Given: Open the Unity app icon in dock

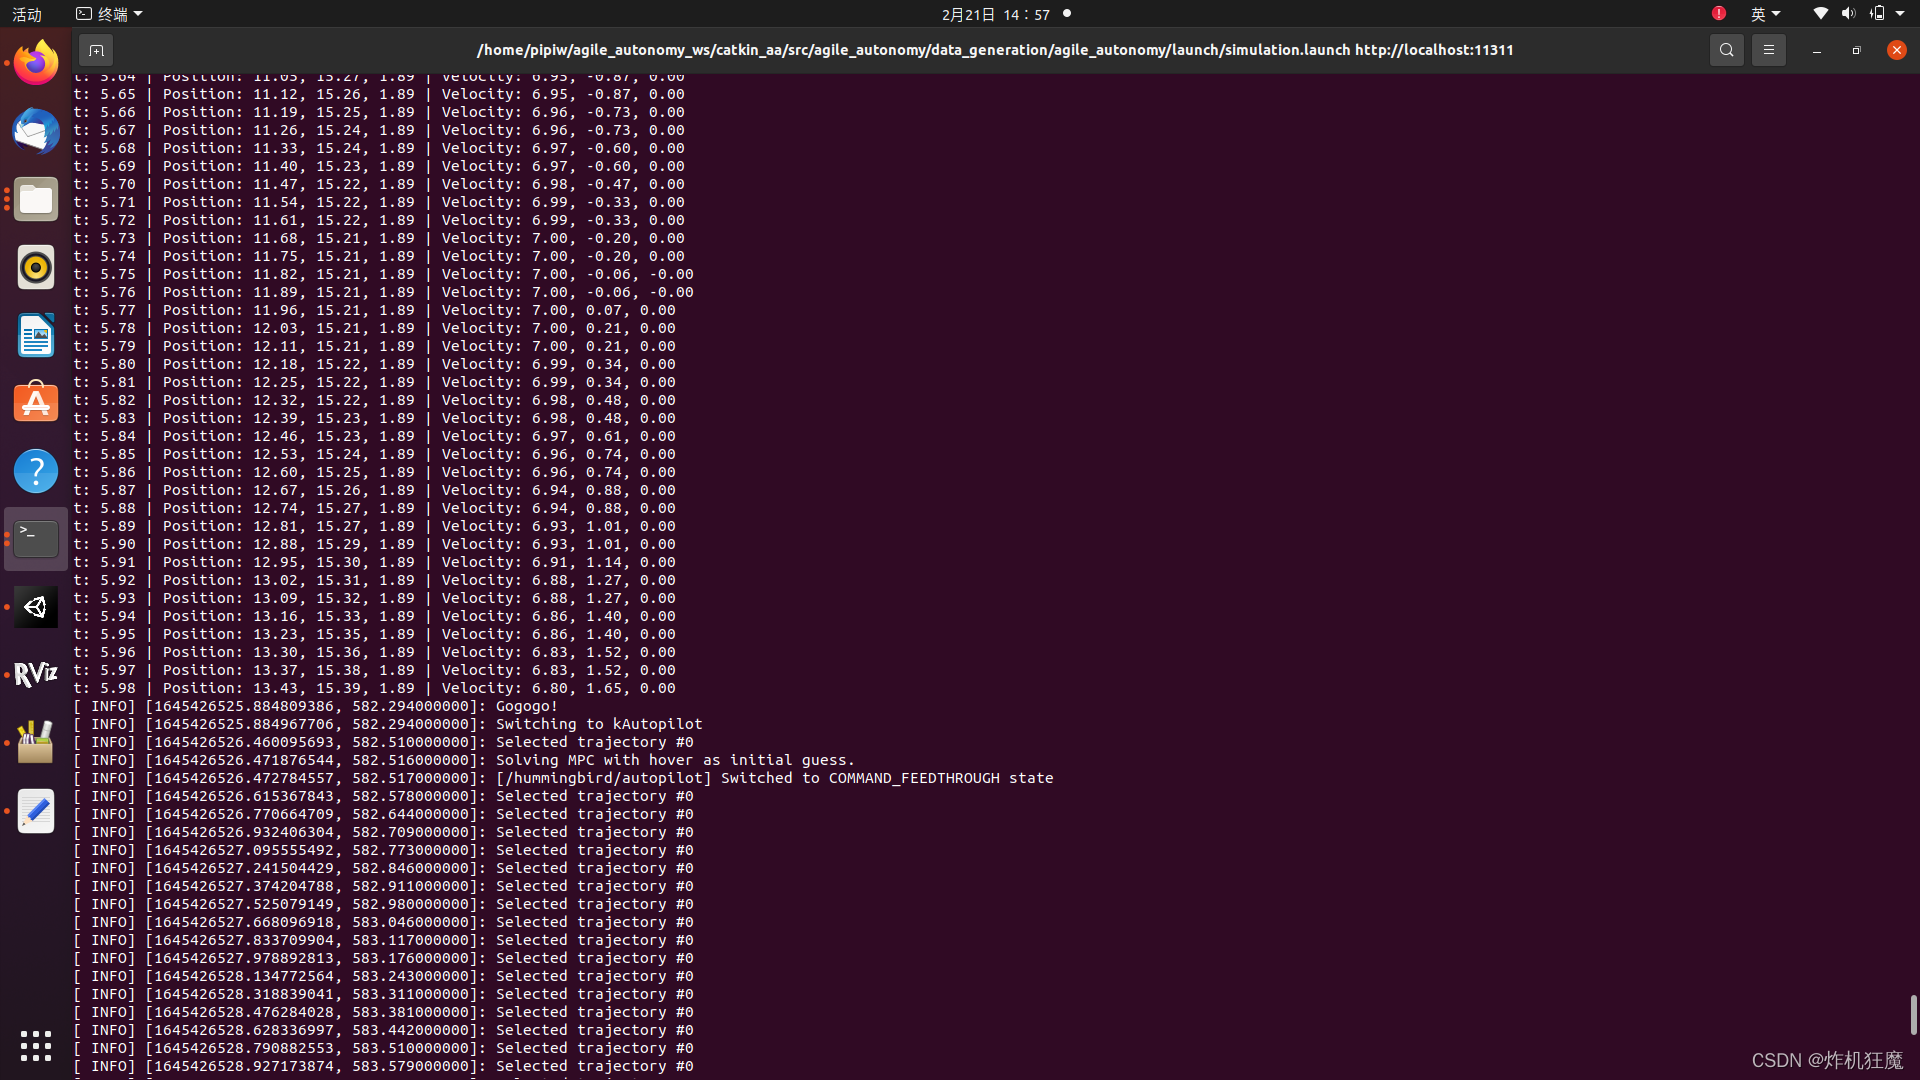Looking at the screenshot, I should pyautogui.click(x=36, y=607).
